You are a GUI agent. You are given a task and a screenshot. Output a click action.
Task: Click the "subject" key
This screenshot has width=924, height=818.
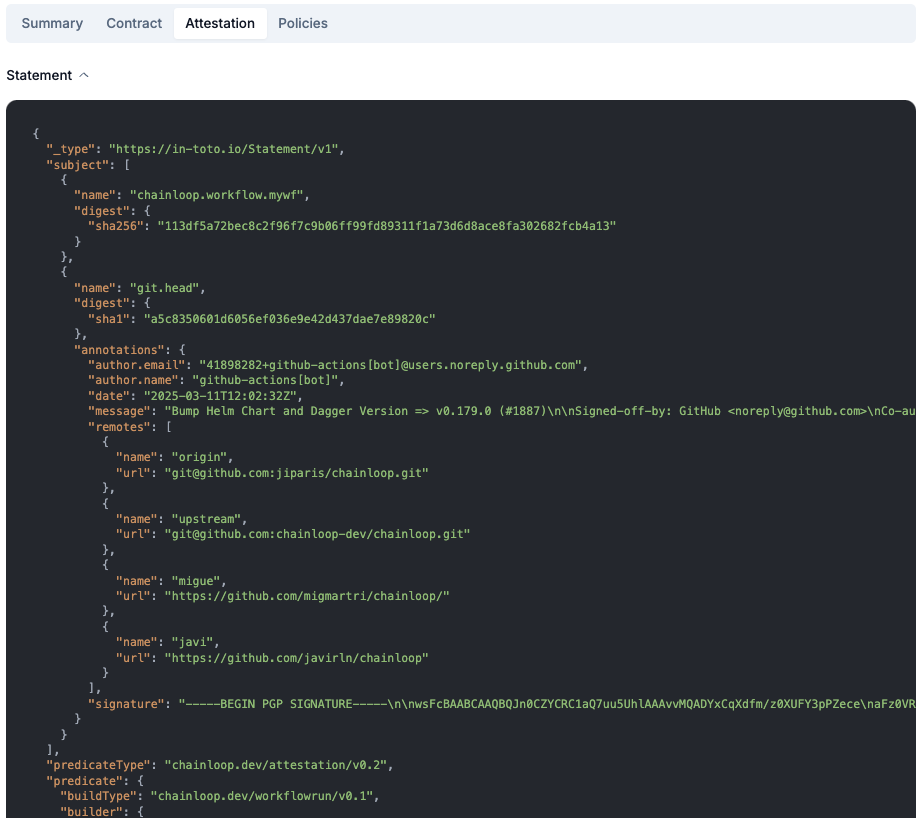(78, 165)
